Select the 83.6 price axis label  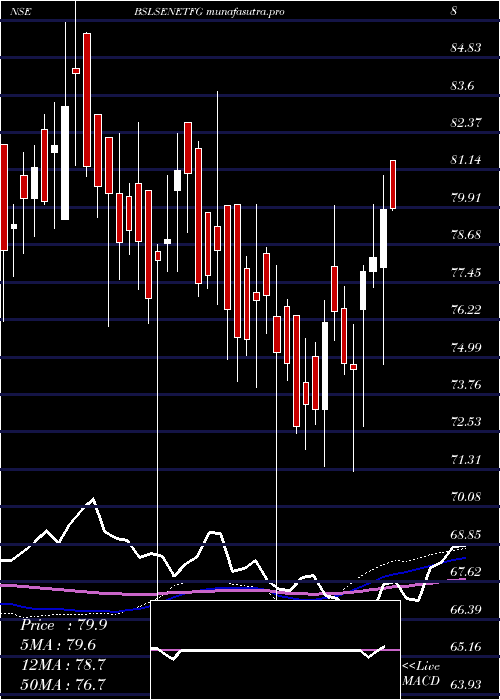coord(462,85)
